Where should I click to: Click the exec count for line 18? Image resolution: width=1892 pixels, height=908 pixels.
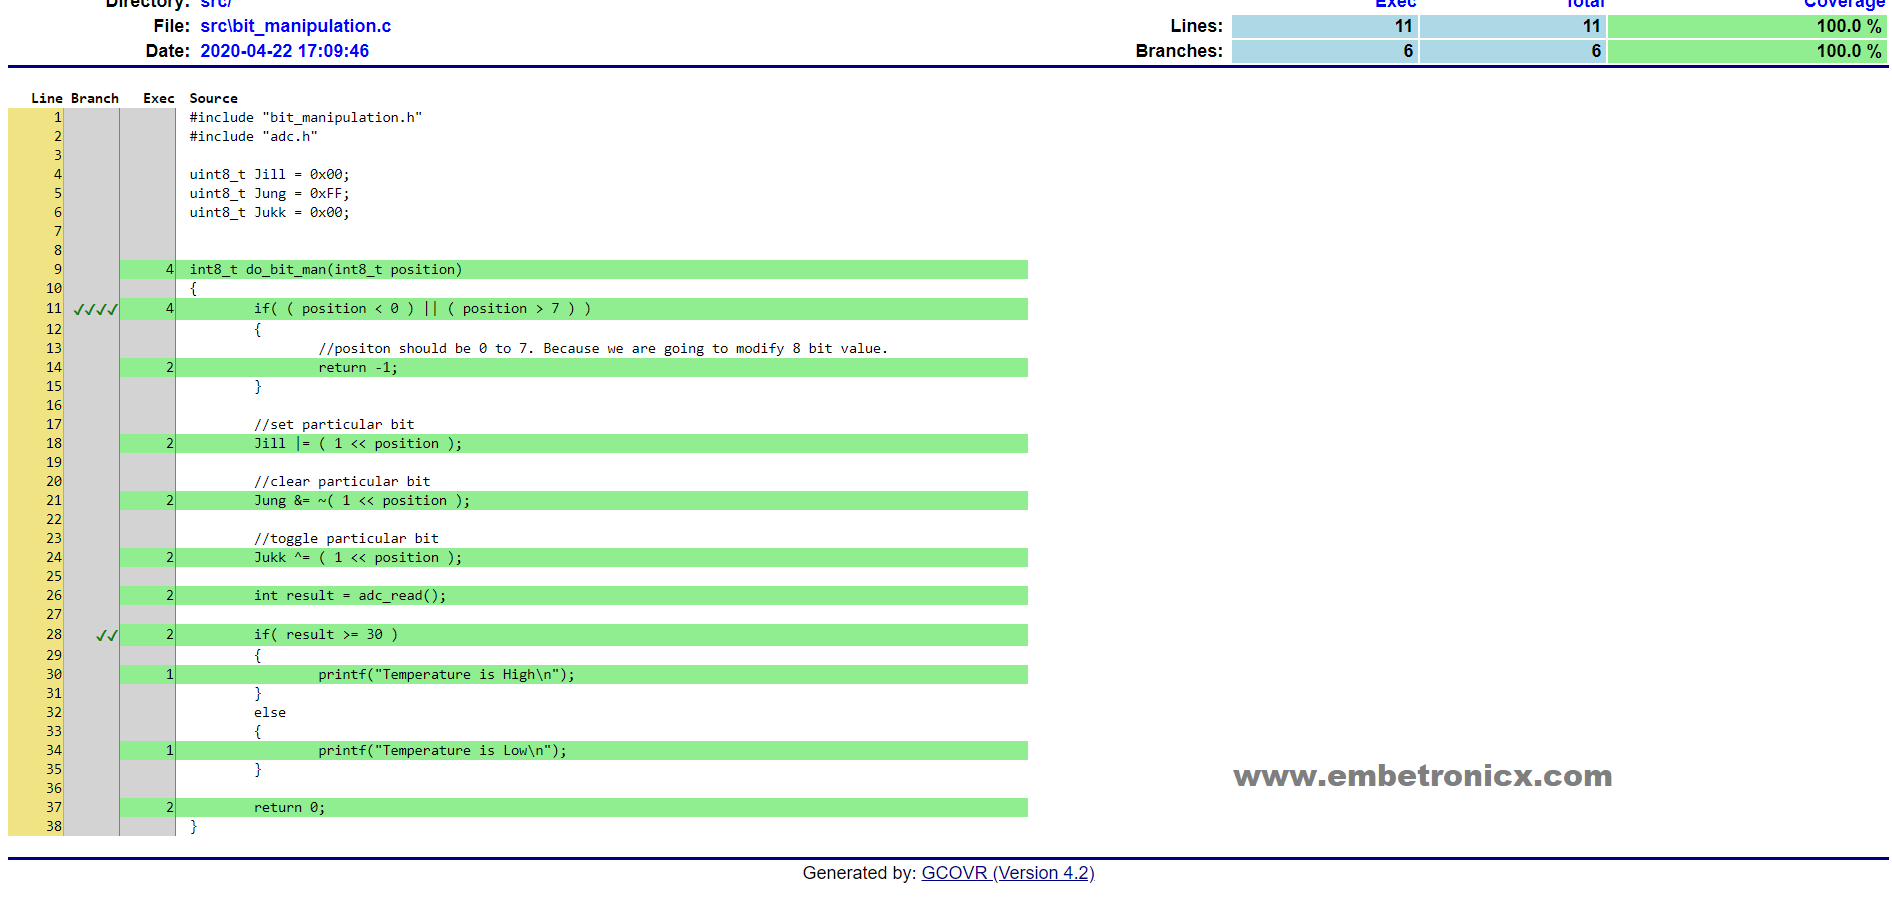[x=169, y=443]
